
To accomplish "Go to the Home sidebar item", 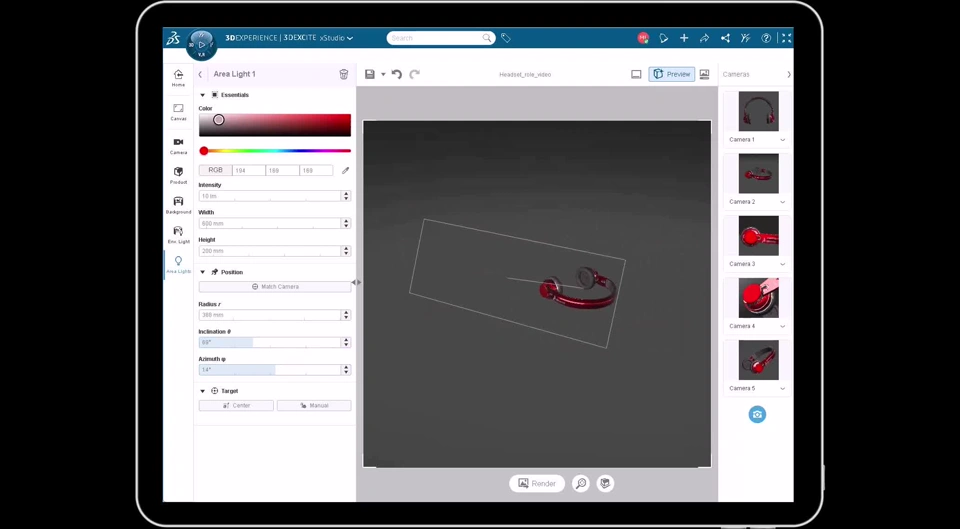I will 178,78.
